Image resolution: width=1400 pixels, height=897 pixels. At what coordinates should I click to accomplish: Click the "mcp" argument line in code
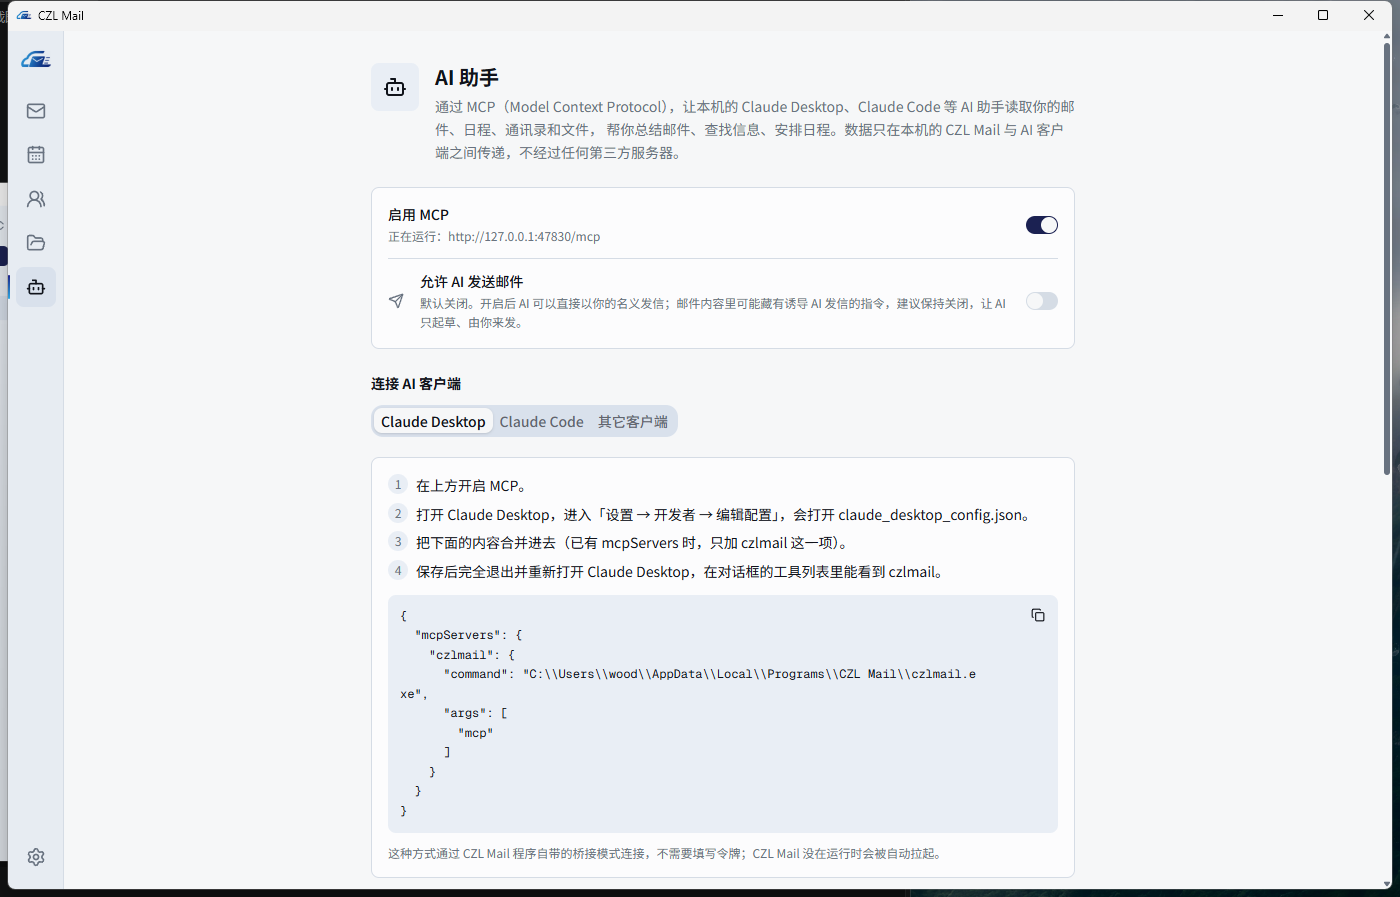coord(475,733)
